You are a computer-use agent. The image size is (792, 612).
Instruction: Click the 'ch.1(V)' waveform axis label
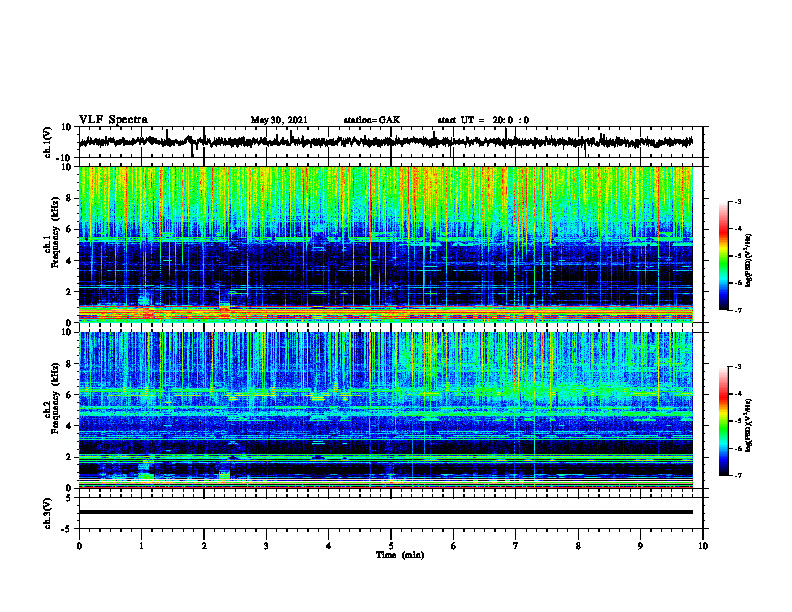tap(48, 142)
